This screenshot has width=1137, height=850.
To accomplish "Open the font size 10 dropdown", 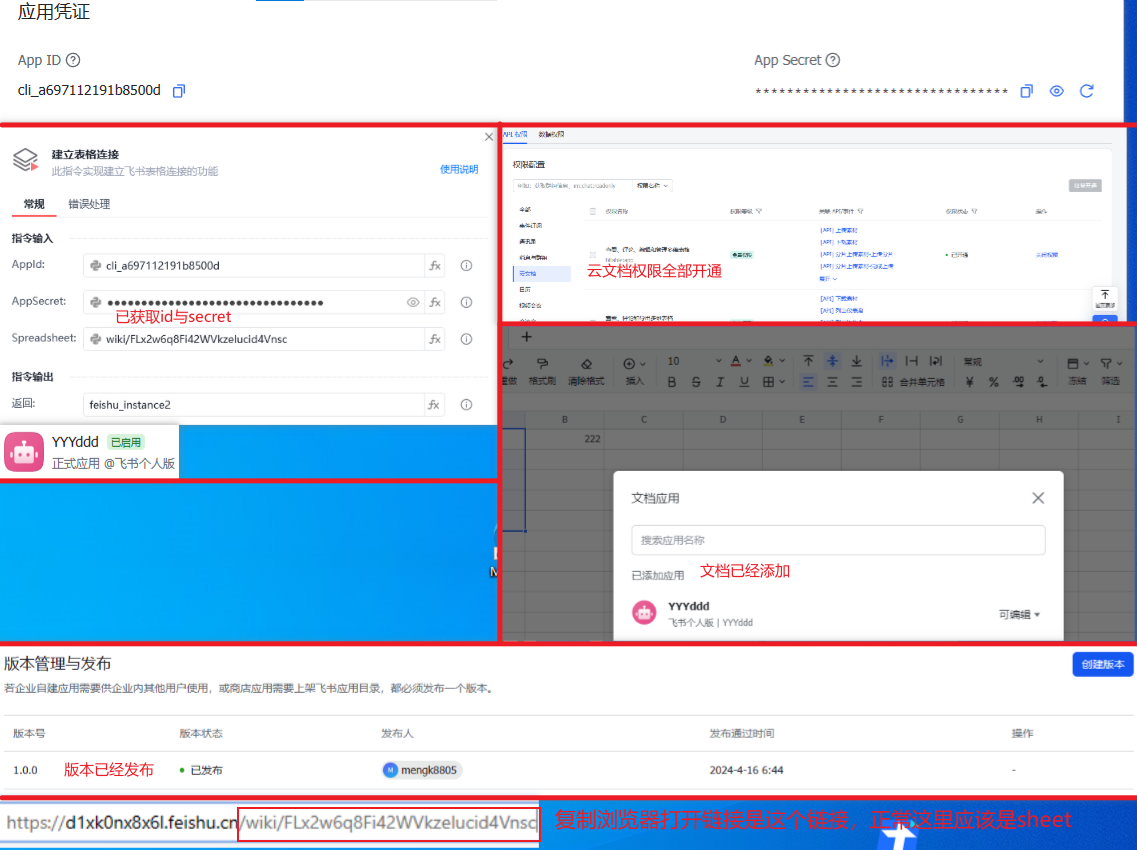I will (x=693, y=361).
